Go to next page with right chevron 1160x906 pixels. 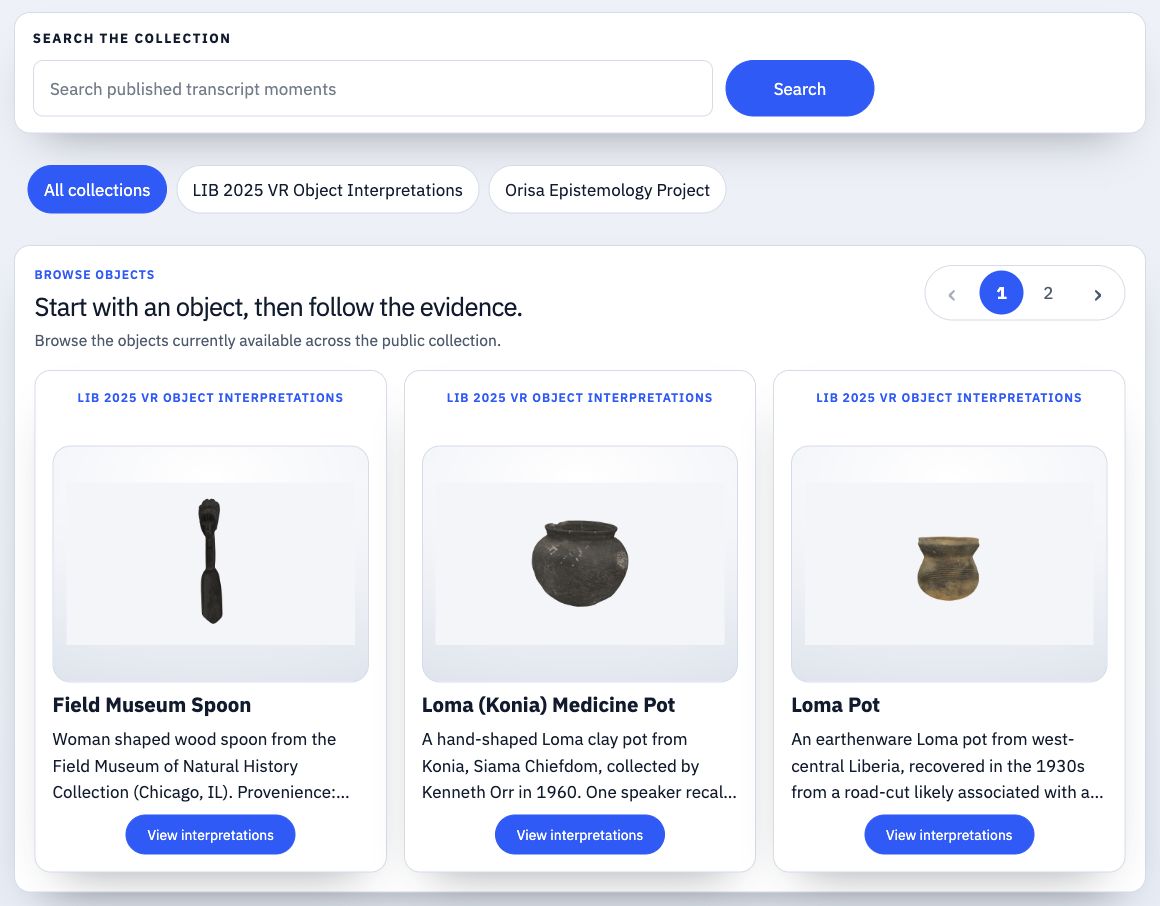(1098, 294)
